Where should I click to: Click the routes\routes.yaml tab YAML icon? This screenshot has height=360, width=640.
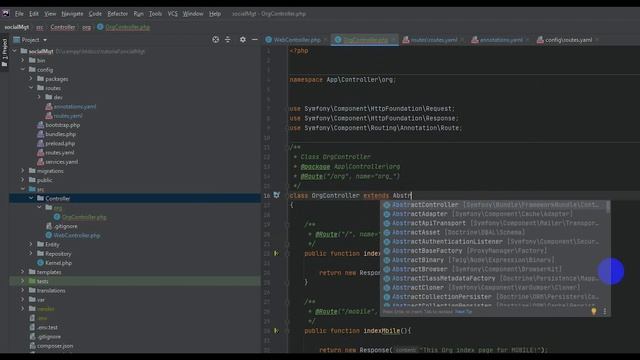[406, 40]
